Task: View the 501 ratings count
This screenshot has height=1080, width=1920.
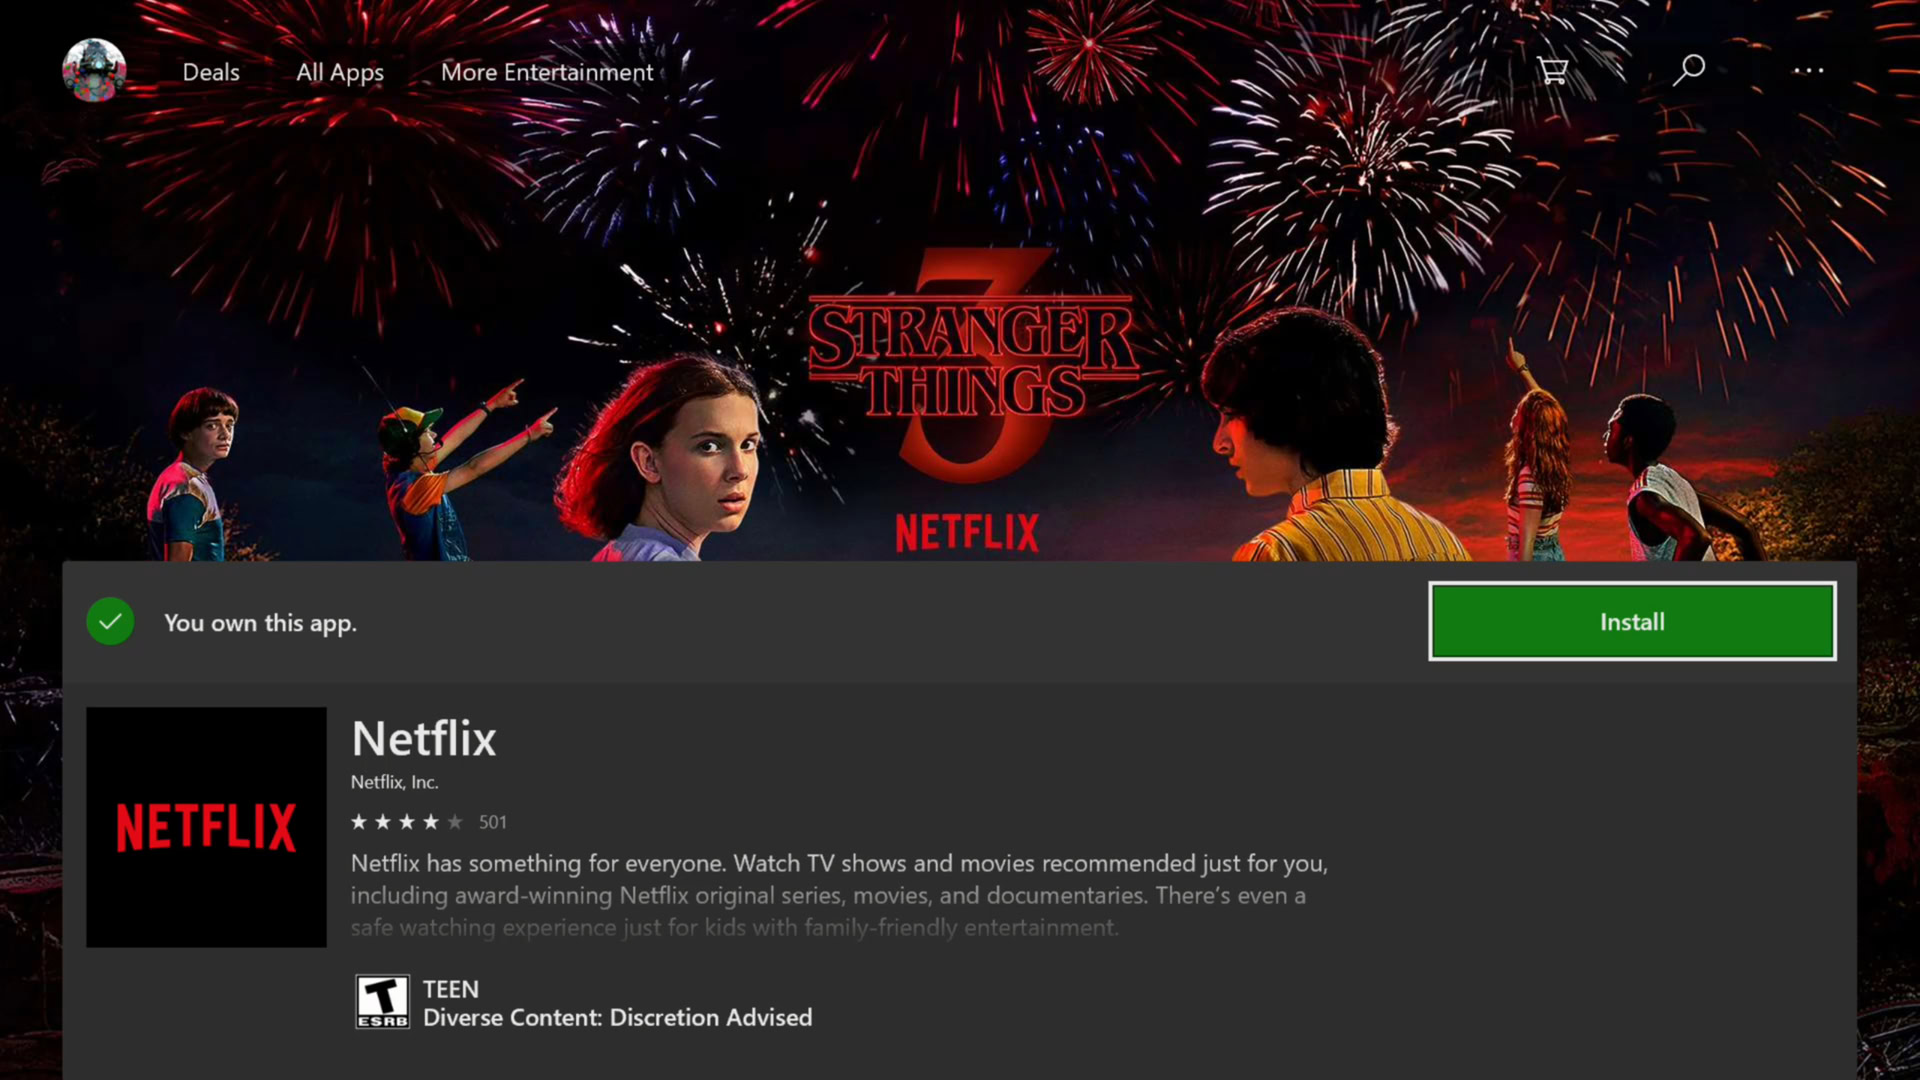Action: tap(493, 822)
